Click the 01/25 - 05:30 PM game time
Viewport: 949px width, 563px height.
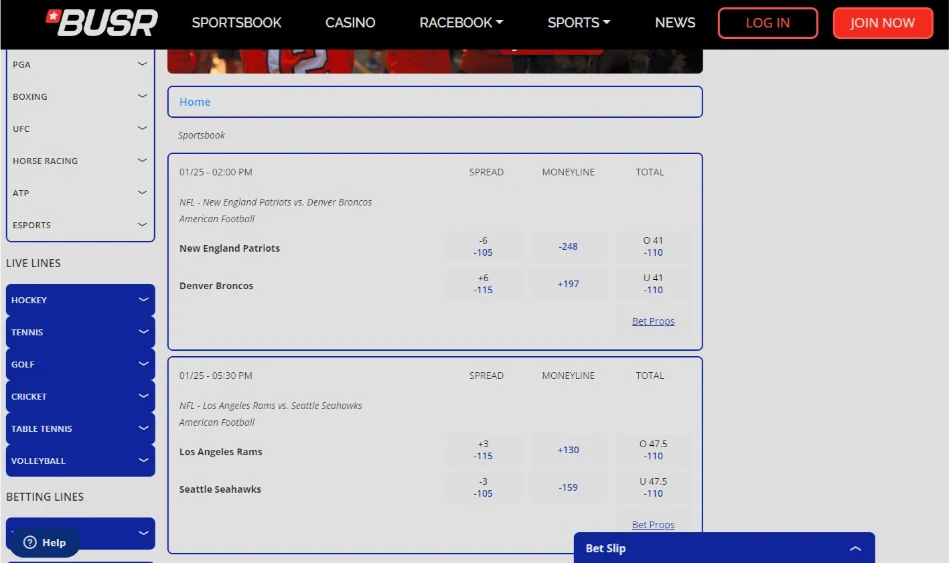pos(215,375)
